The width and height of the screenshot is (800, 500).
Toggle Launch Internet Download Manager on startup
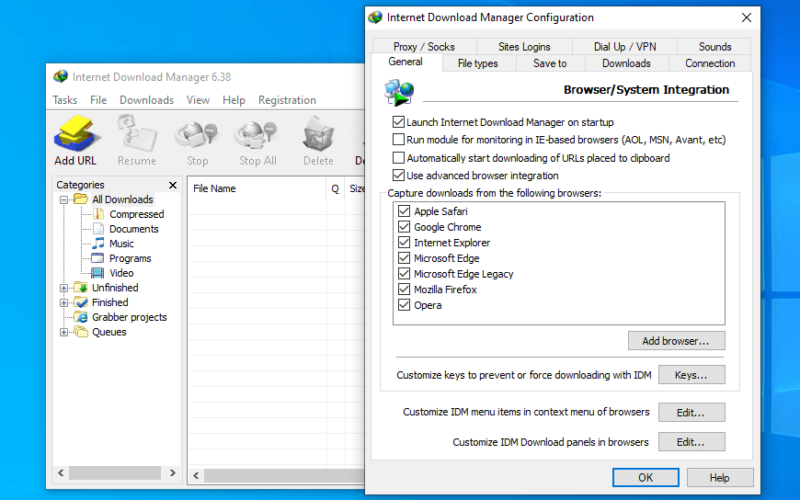pos(398,122)
